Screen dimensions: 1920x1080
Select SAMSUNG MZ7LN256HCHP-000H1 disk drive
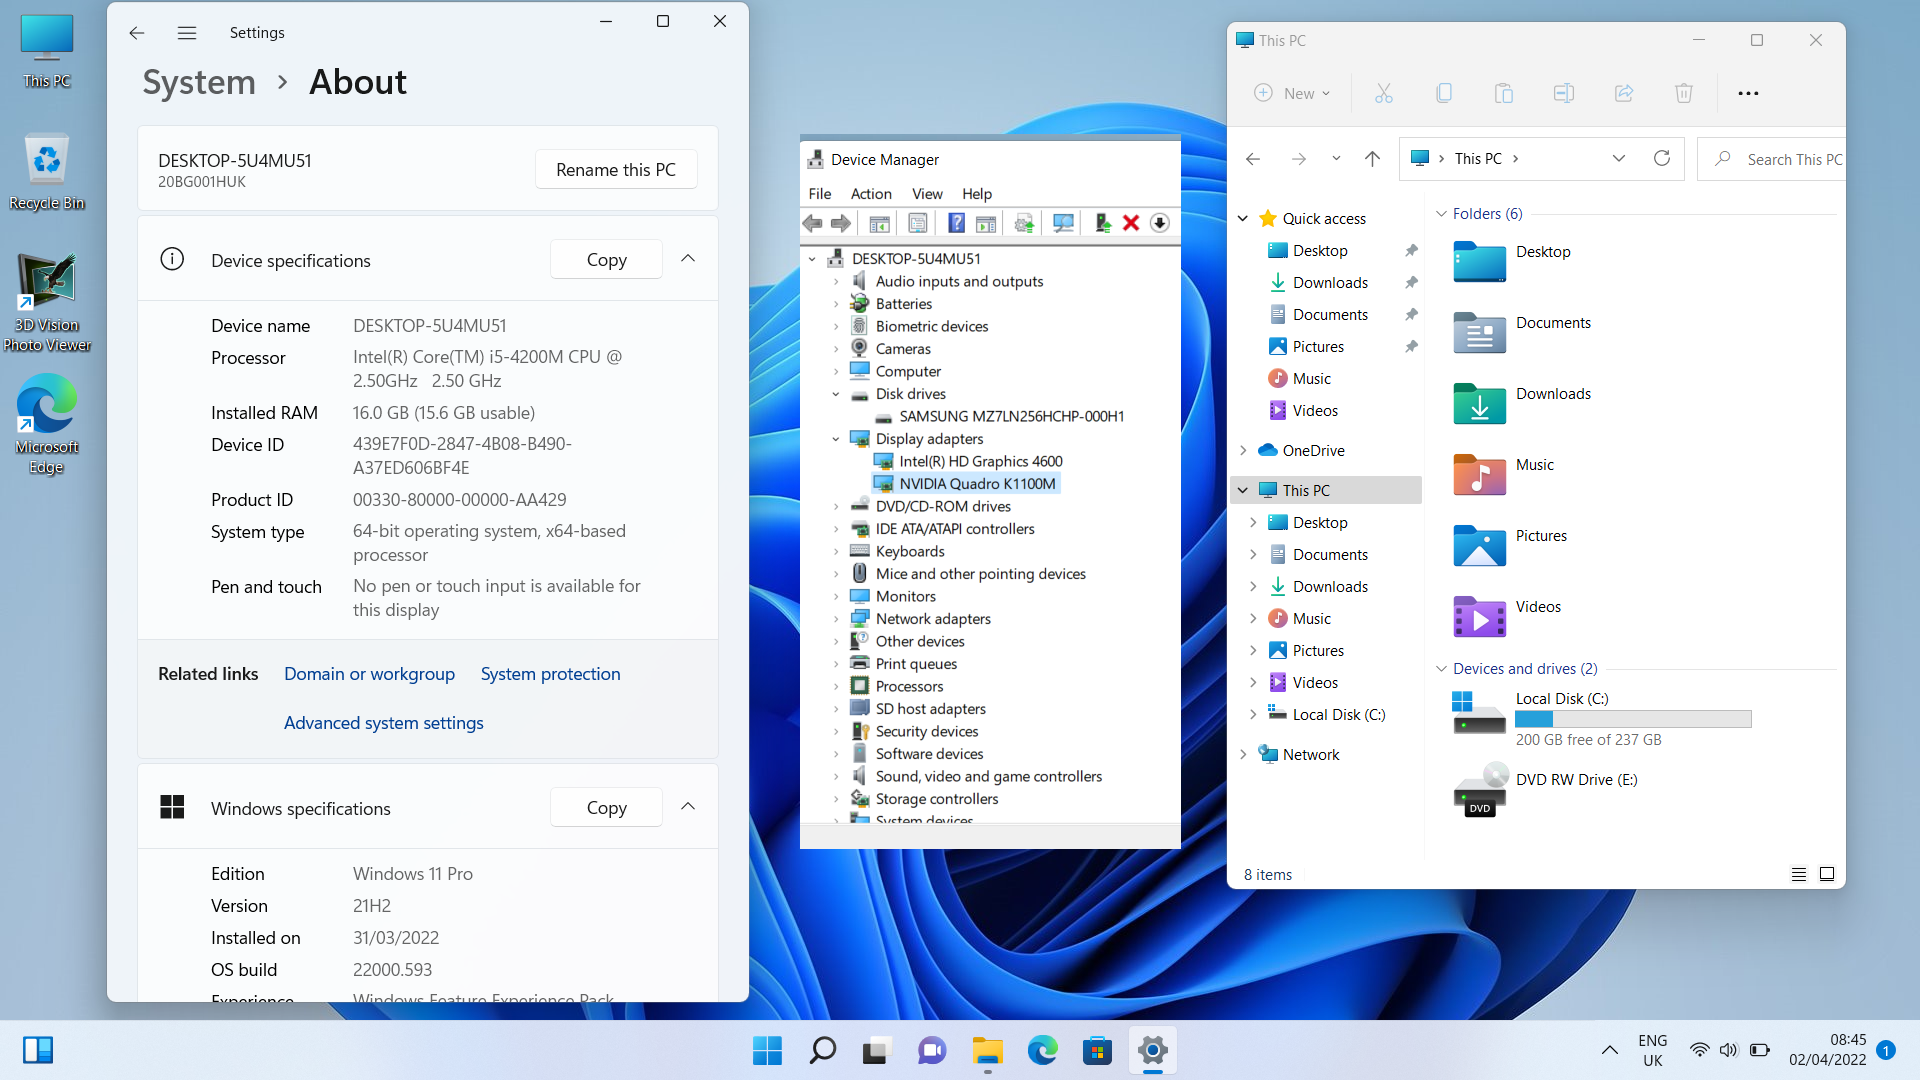point(1000,416)
